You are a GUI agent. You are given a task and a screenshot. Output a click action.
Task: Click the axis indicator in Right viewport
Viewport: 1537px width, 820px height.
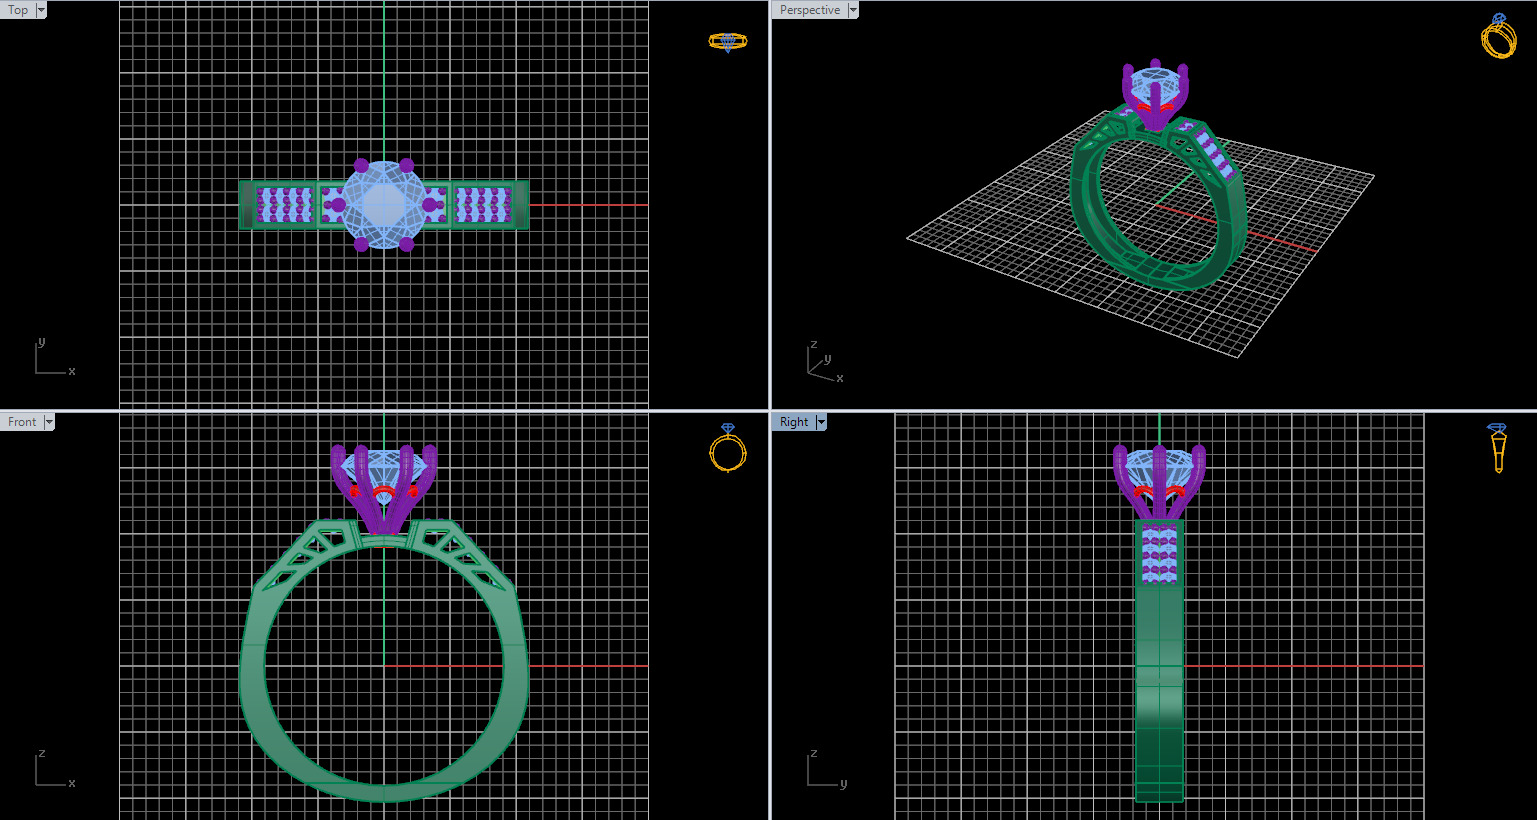(x=827, y=769)
